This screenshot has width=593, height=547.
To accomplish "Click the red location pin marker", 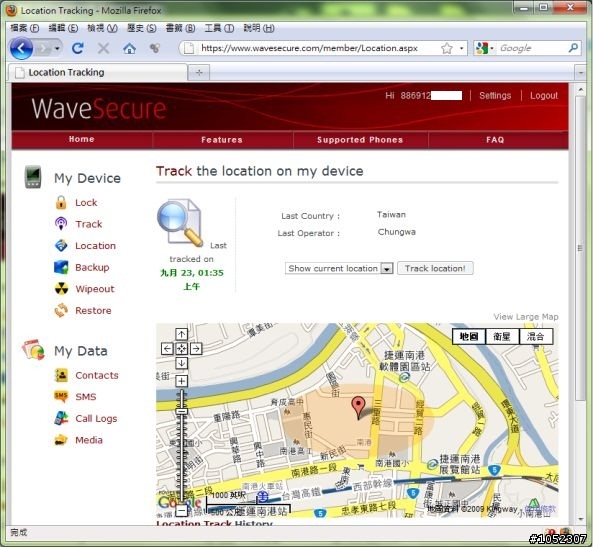I will [358, 407].
